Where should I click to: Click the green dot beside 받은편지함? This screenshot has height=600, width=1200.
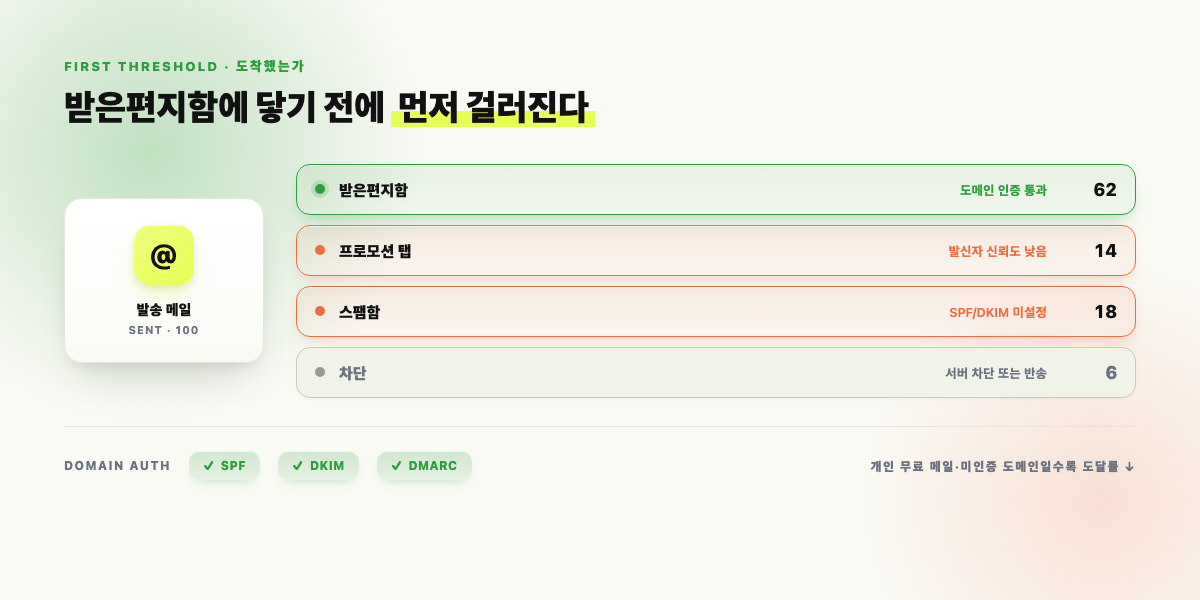point(320,189)
